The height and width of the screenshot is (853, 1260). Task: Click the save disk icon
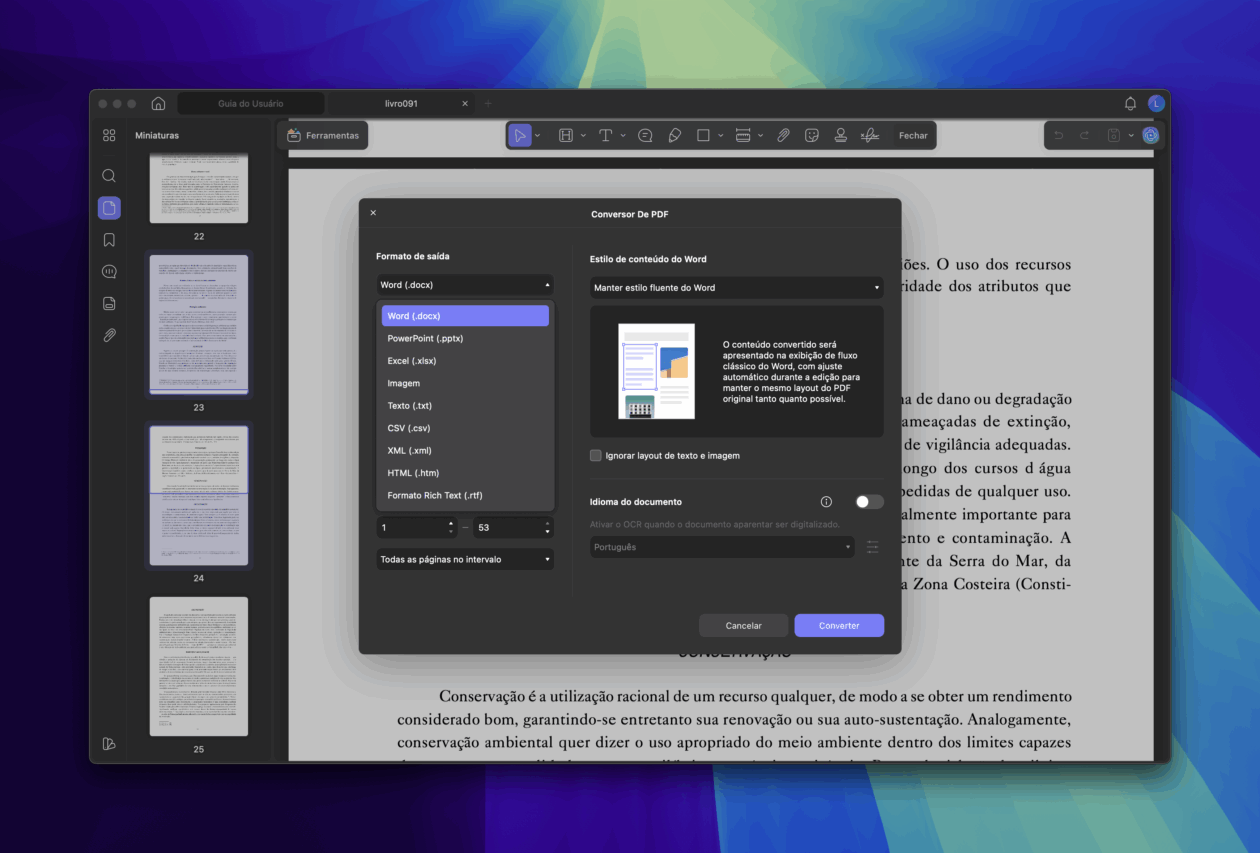pos(1114,135)
